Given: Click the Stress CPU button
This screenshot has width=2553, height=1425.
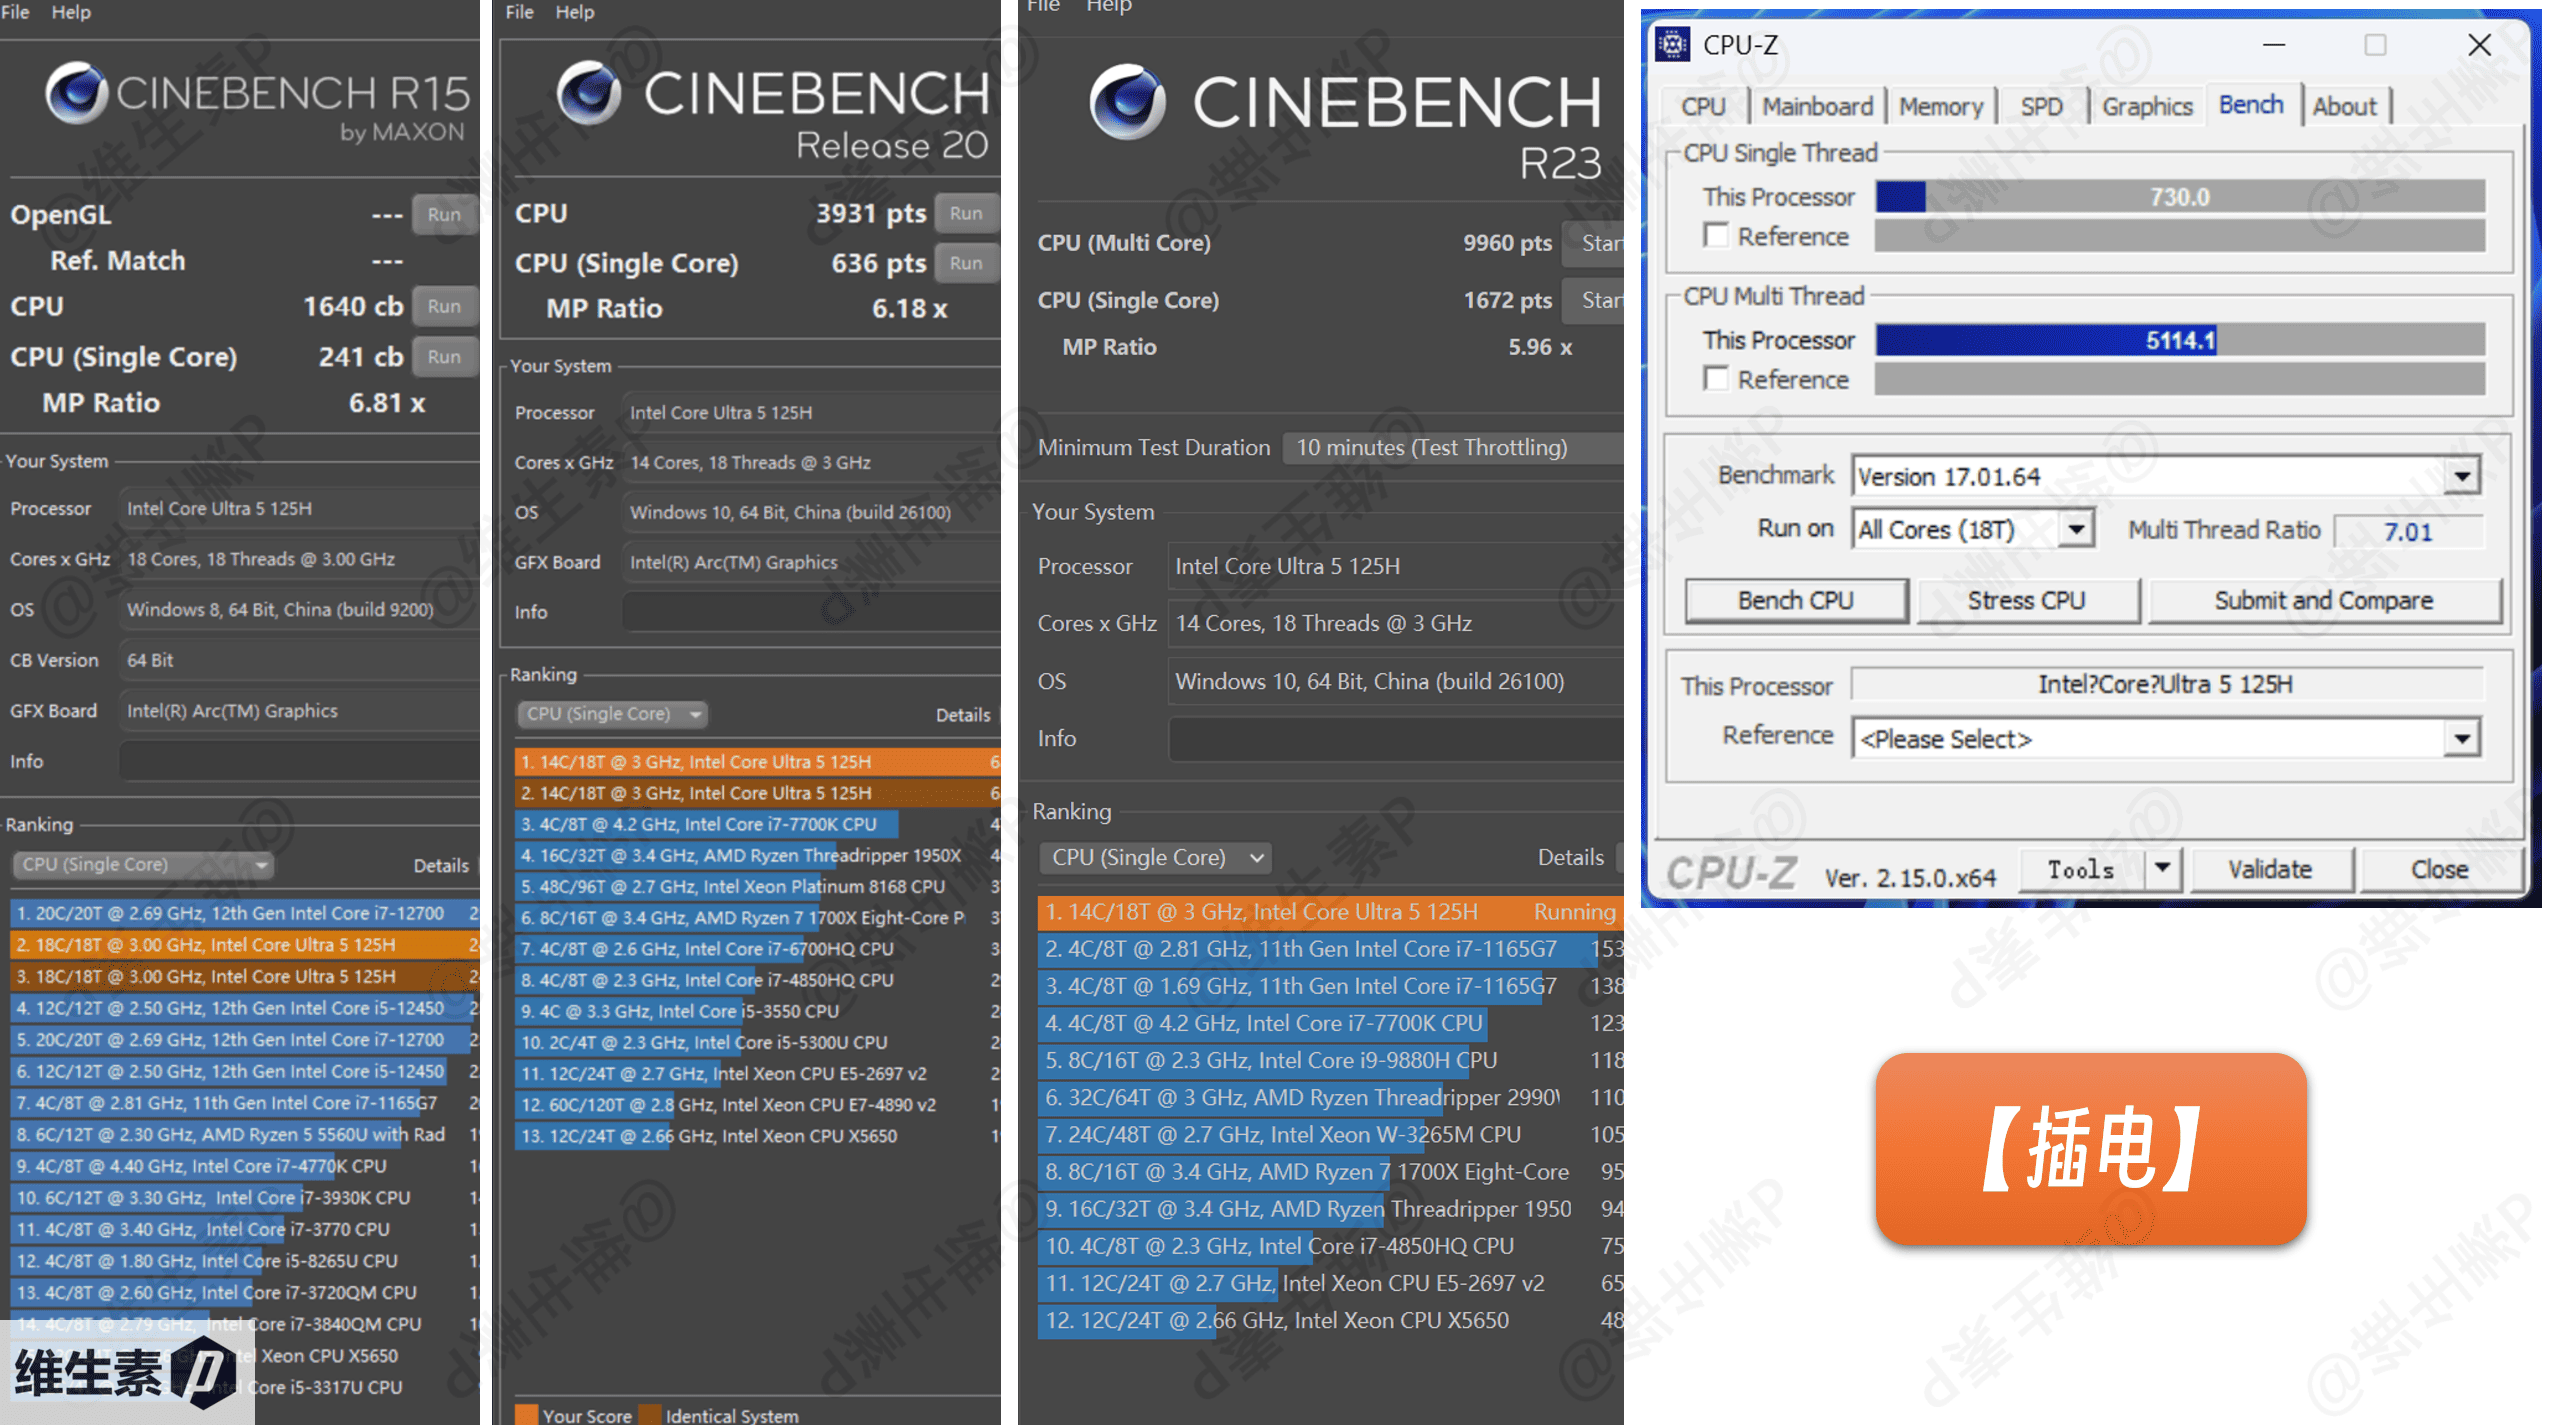Looking at the screenshot, I should (2029, 599).
